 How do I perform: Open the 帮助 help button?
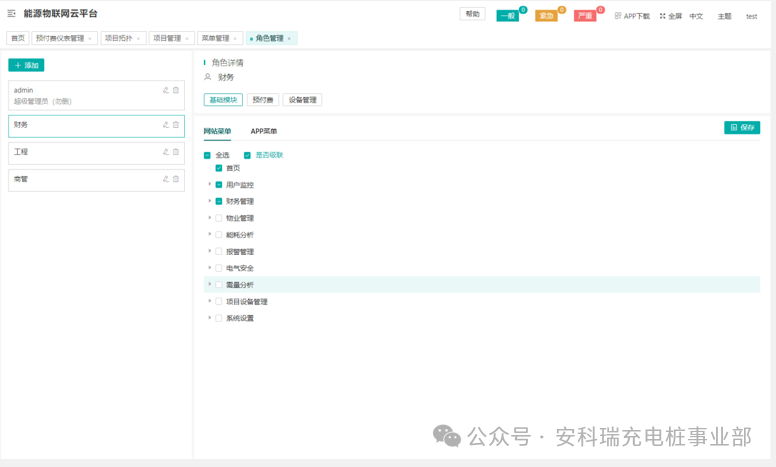tap(473, 14)
